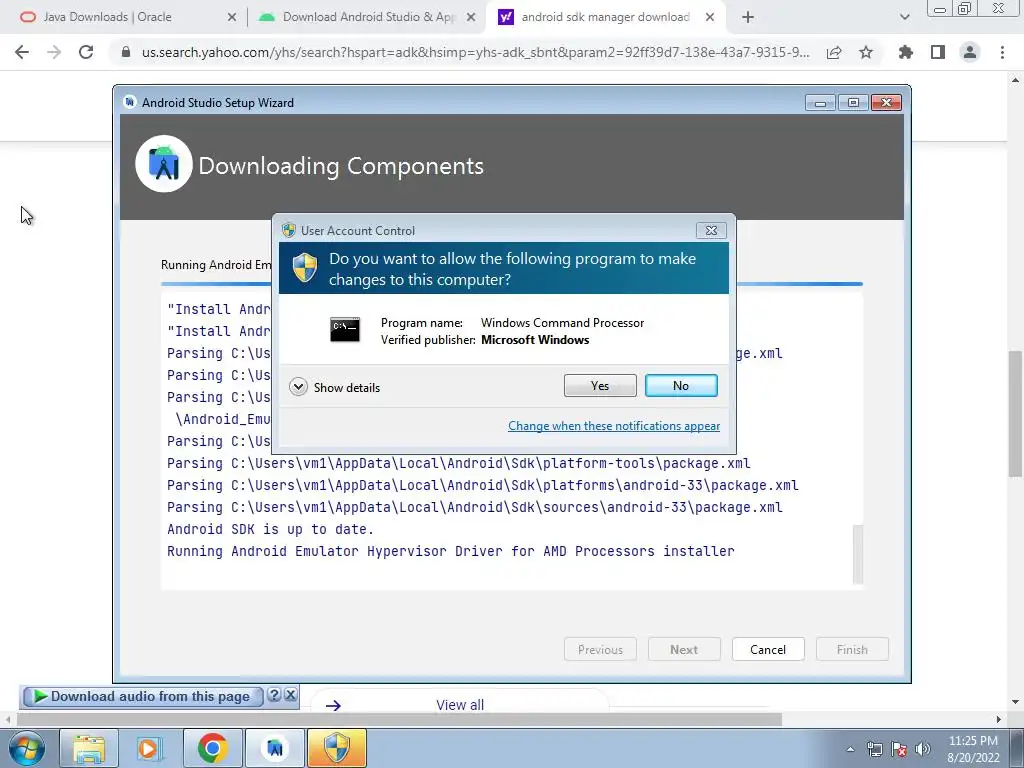The image size is (1024, 768).
Task: Open Windows Explorer from taskbar
Action: pos(89,748)
